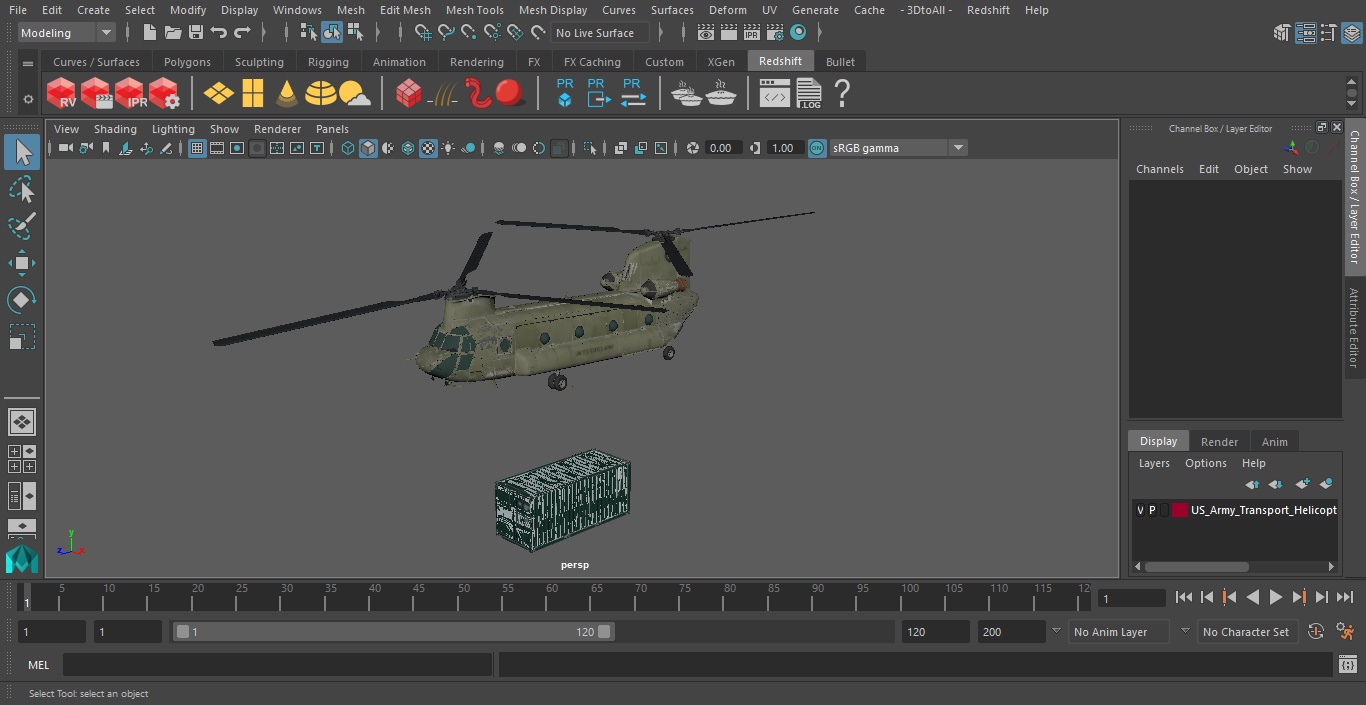Toggle layer visibility V box
Viewport: 1366px width, 705px height.
1140,510
